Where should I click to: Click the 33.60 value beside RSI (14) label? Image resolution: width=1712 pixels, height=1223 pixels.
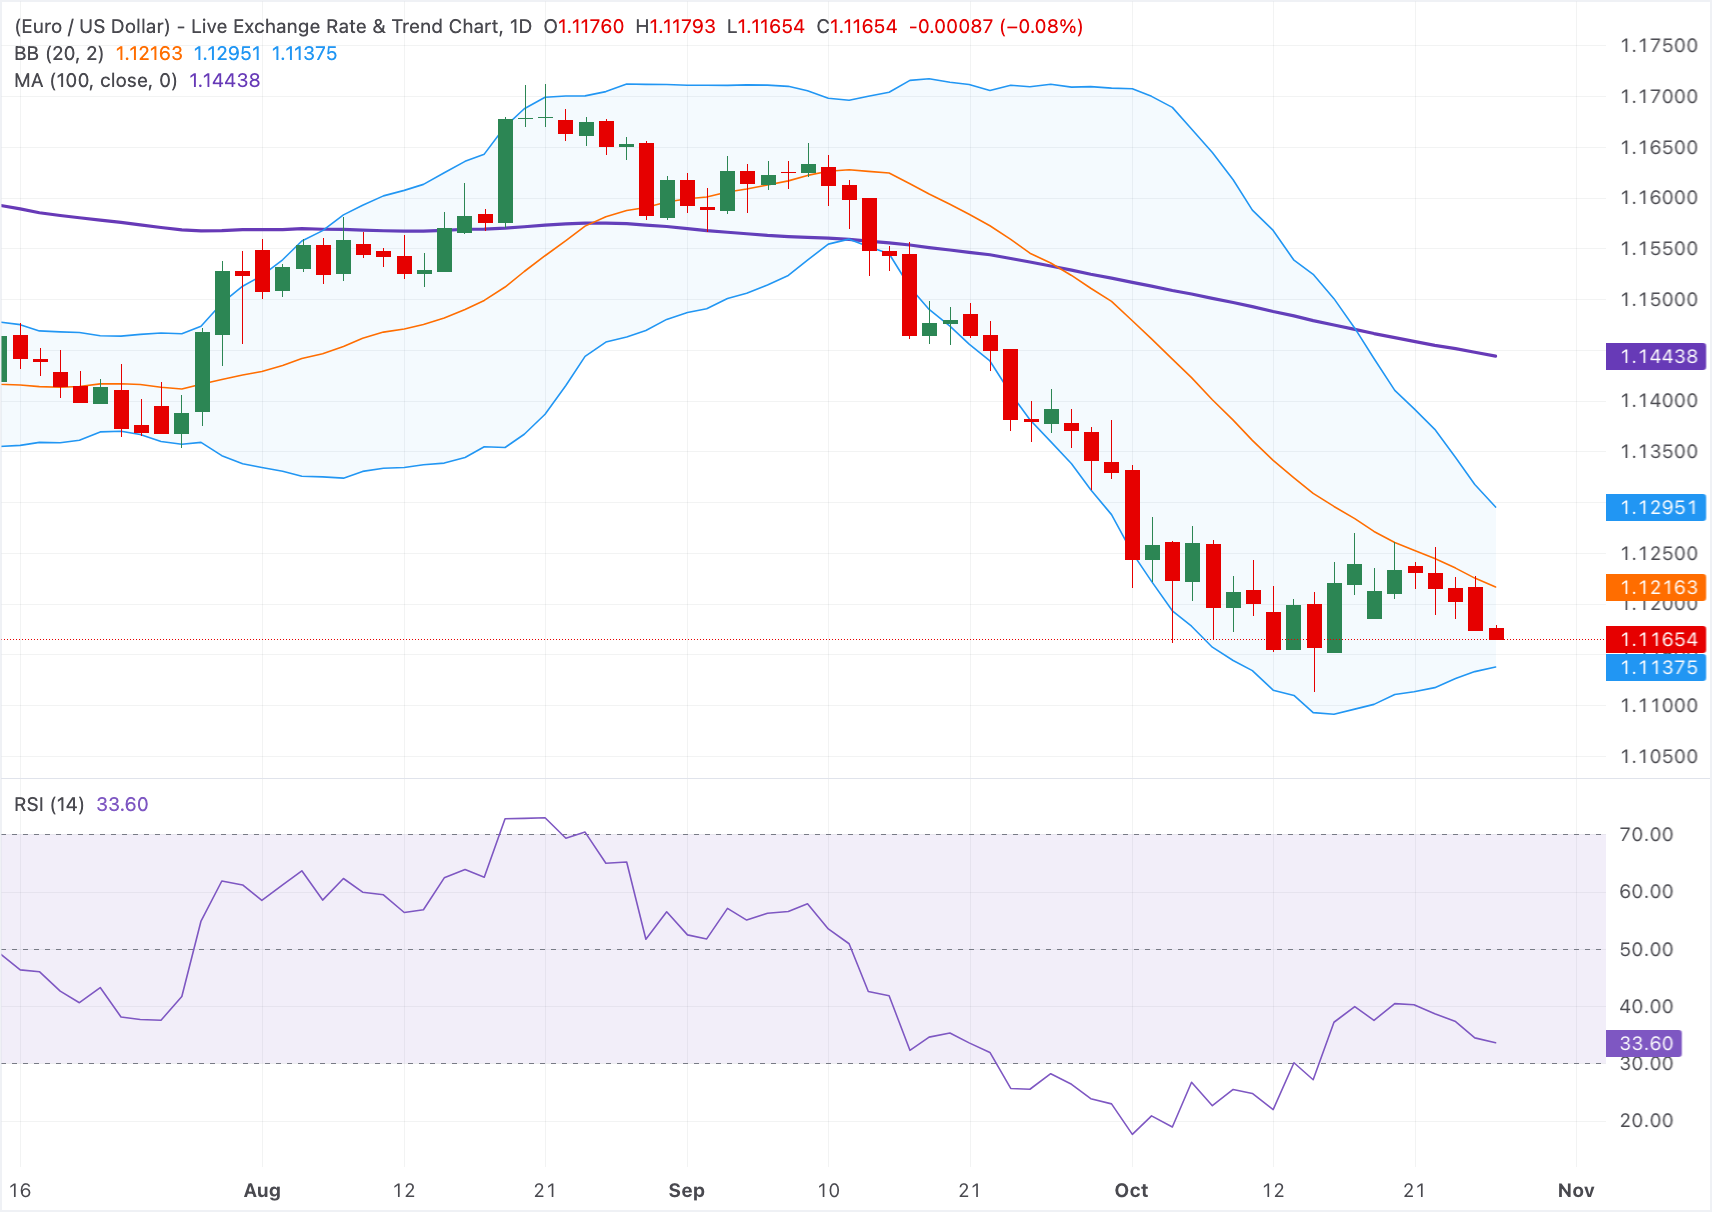[x=122, y=805]
